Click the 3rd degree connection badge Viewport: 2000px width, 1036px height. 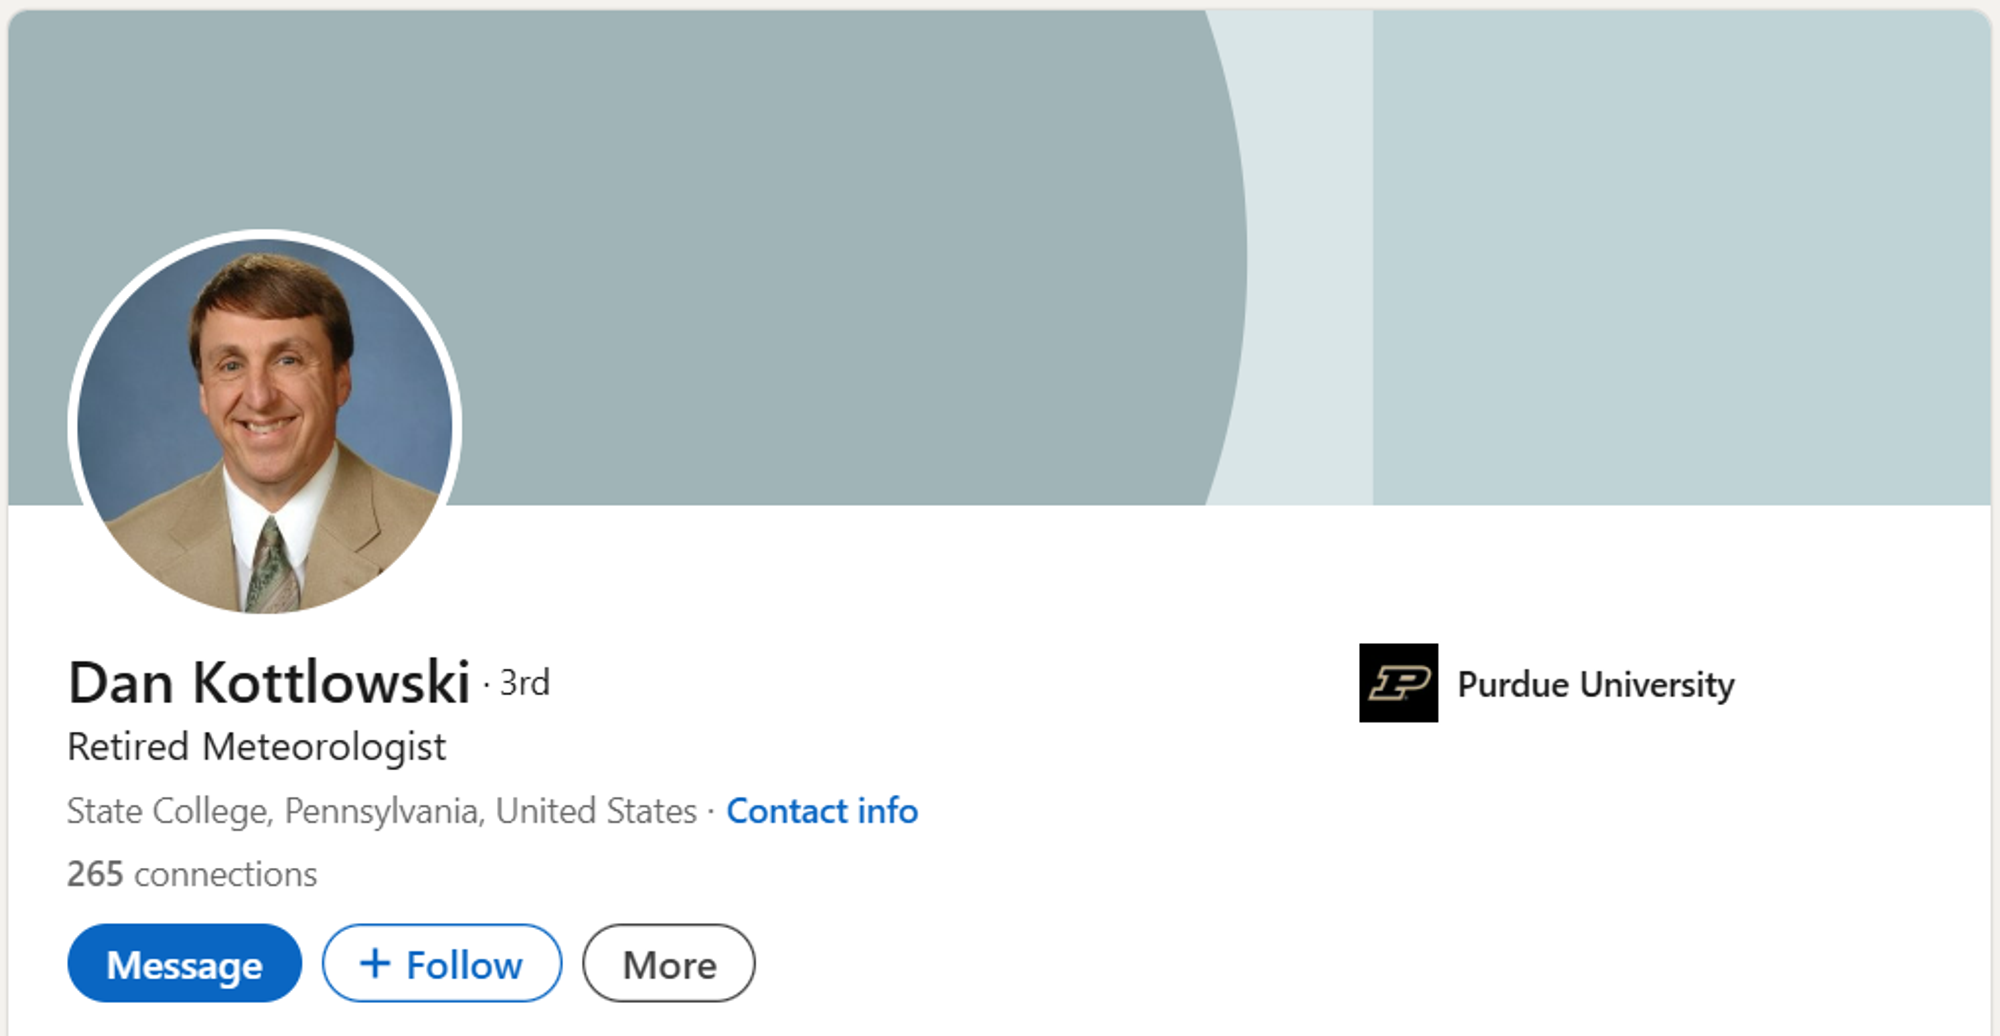click(x=525, y=683)
